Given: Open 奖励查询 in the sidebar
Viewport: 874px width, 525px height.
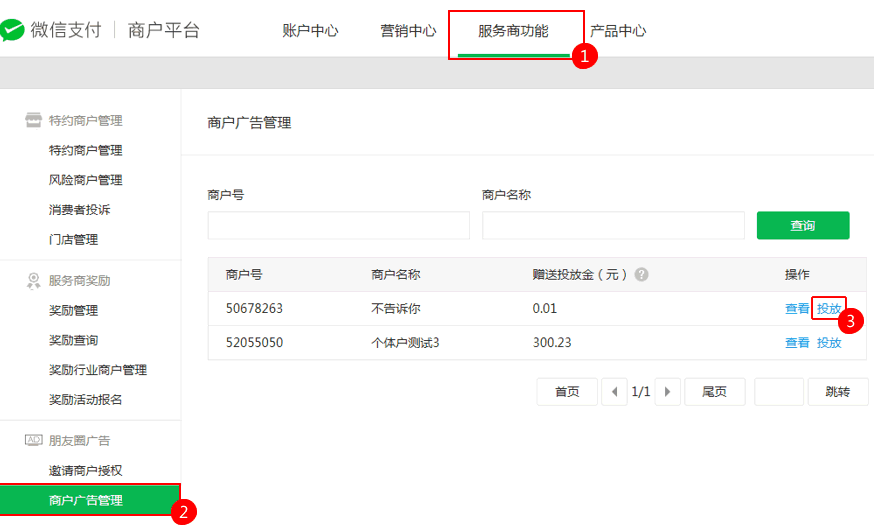Looking at the screenshot, I should tap(73, 340).
